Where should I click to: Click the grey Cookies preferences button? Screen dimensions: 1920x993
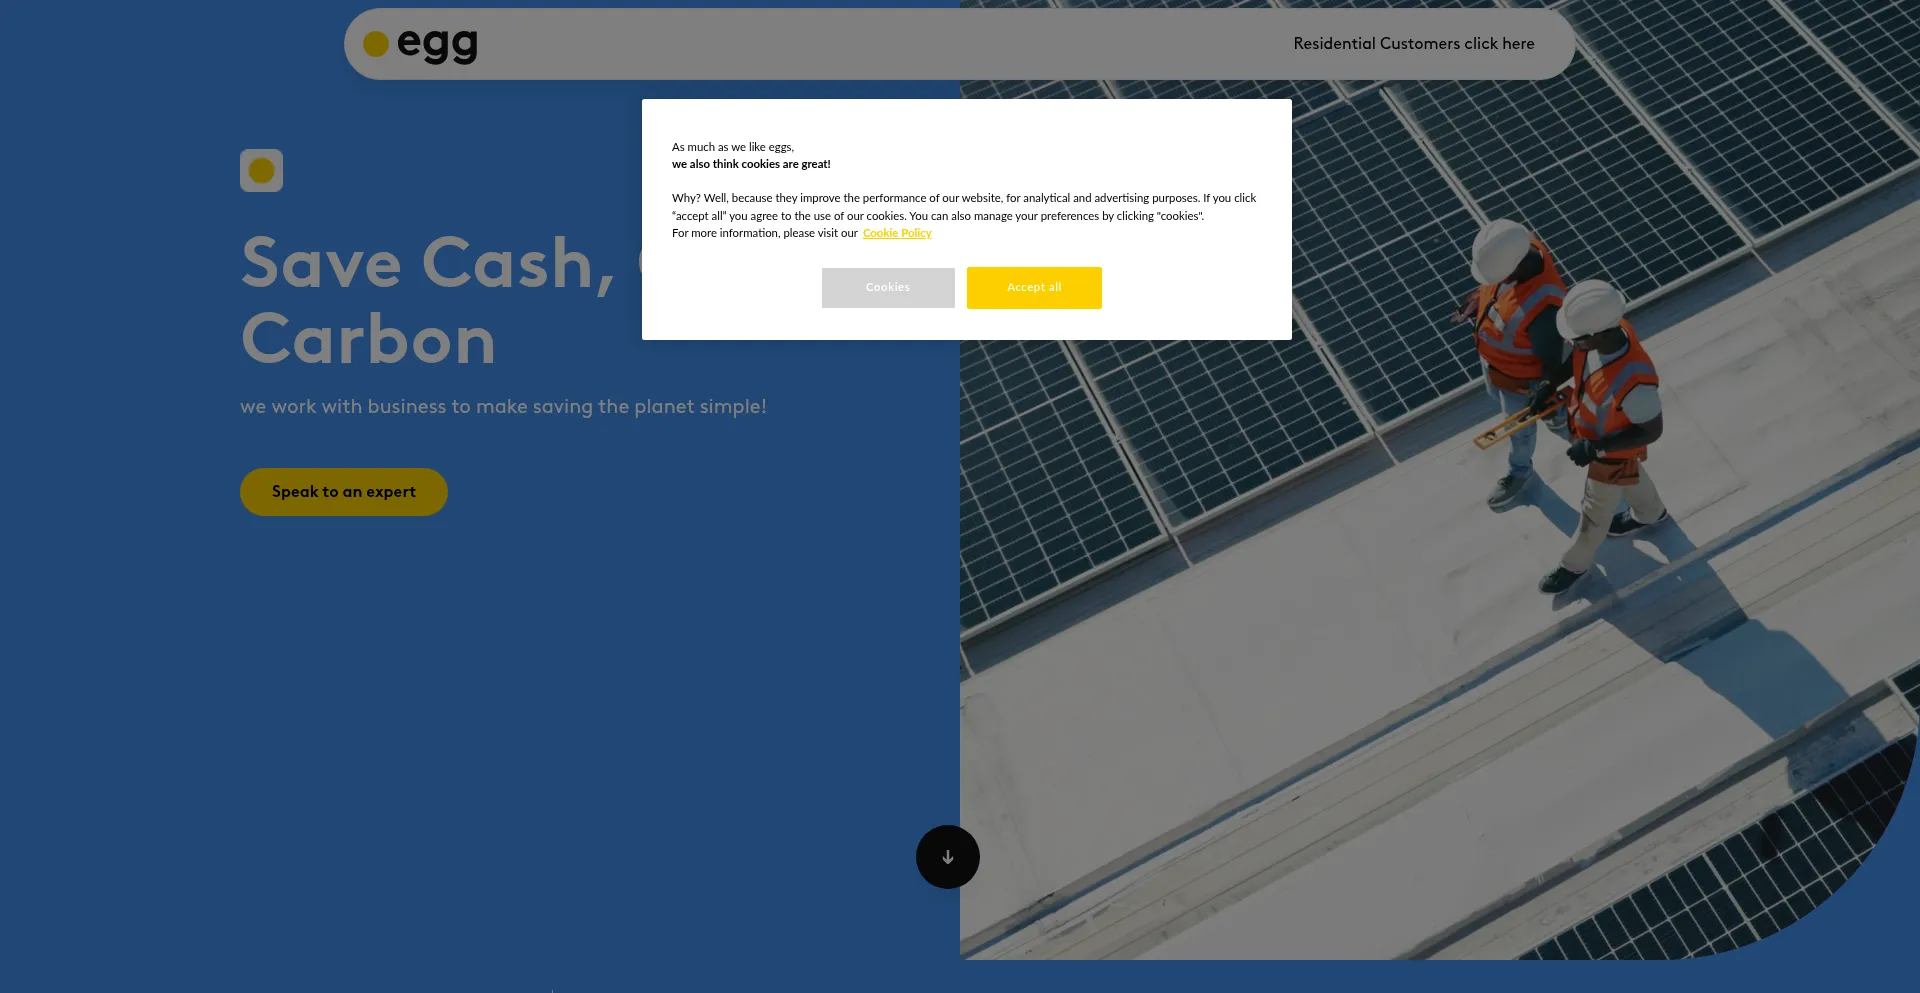(x=887, y=288)
